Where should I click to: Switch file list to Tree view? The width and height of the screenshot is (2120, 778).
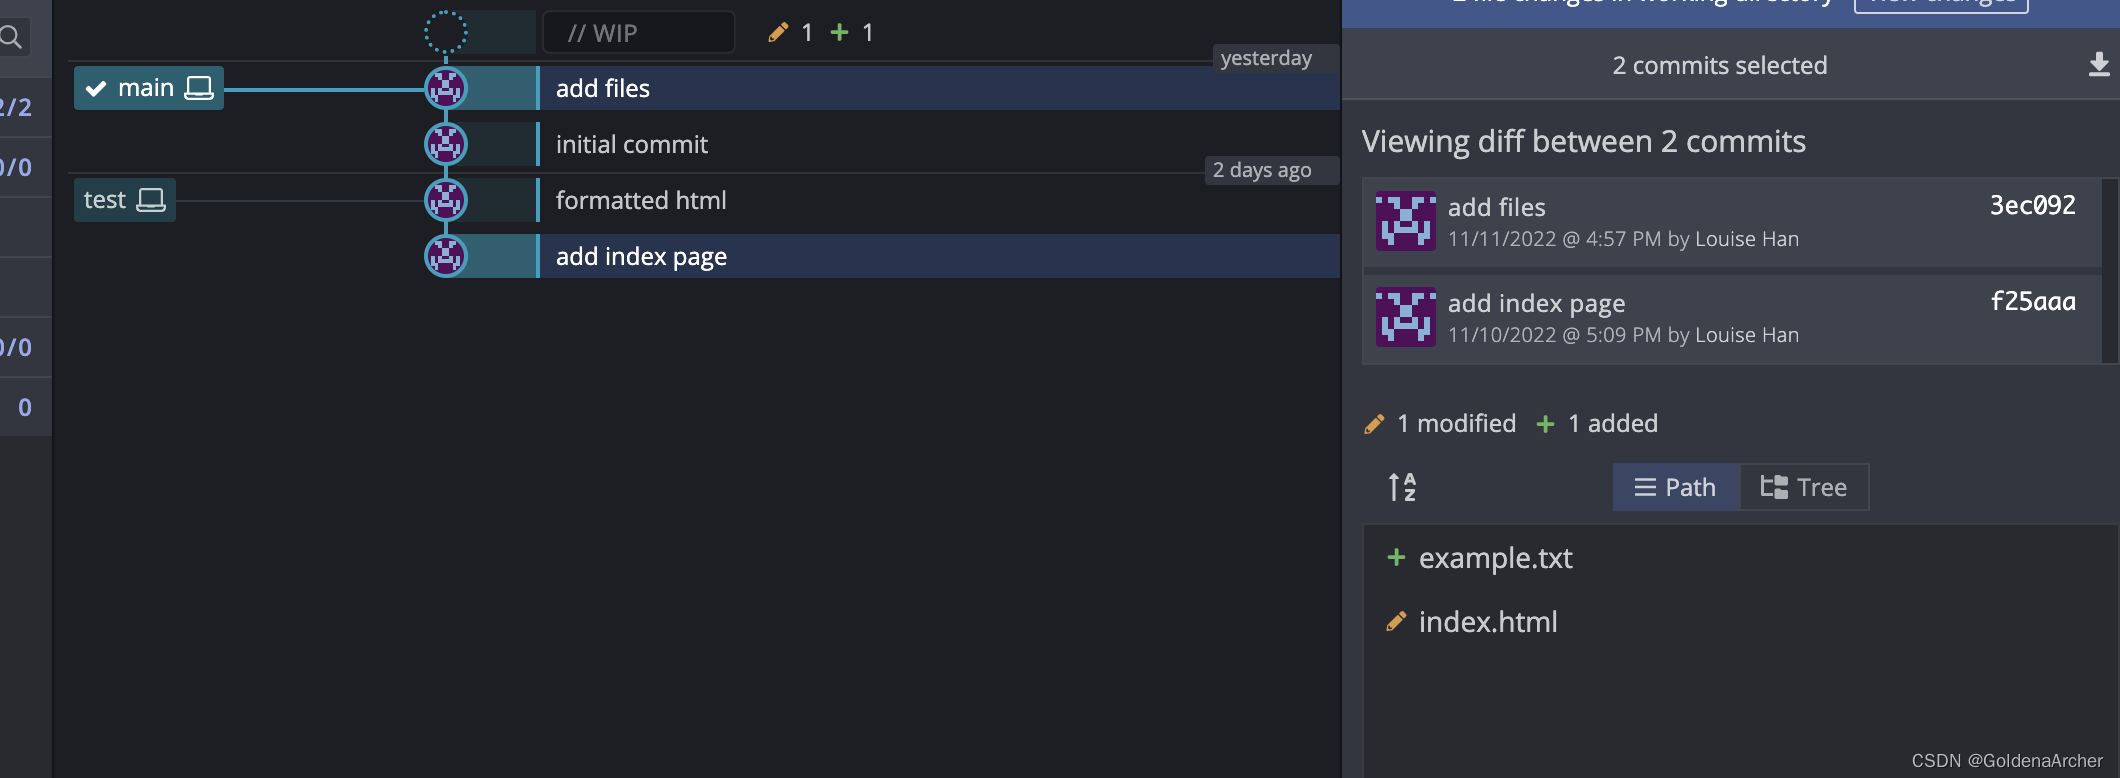point(1804,487)
